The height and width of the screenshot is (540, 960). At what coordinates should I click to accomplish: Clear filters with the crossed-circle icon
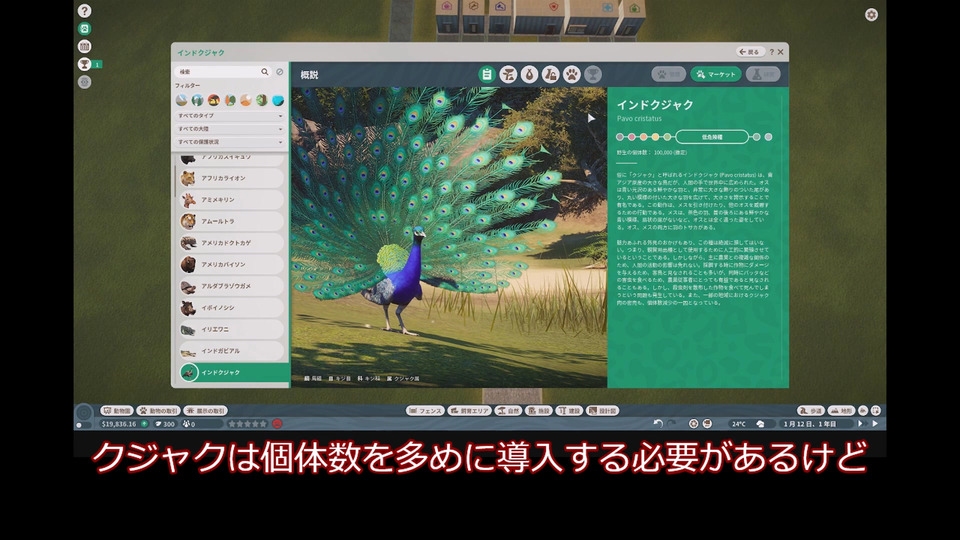pyautogui.click(x=280, y=72)
